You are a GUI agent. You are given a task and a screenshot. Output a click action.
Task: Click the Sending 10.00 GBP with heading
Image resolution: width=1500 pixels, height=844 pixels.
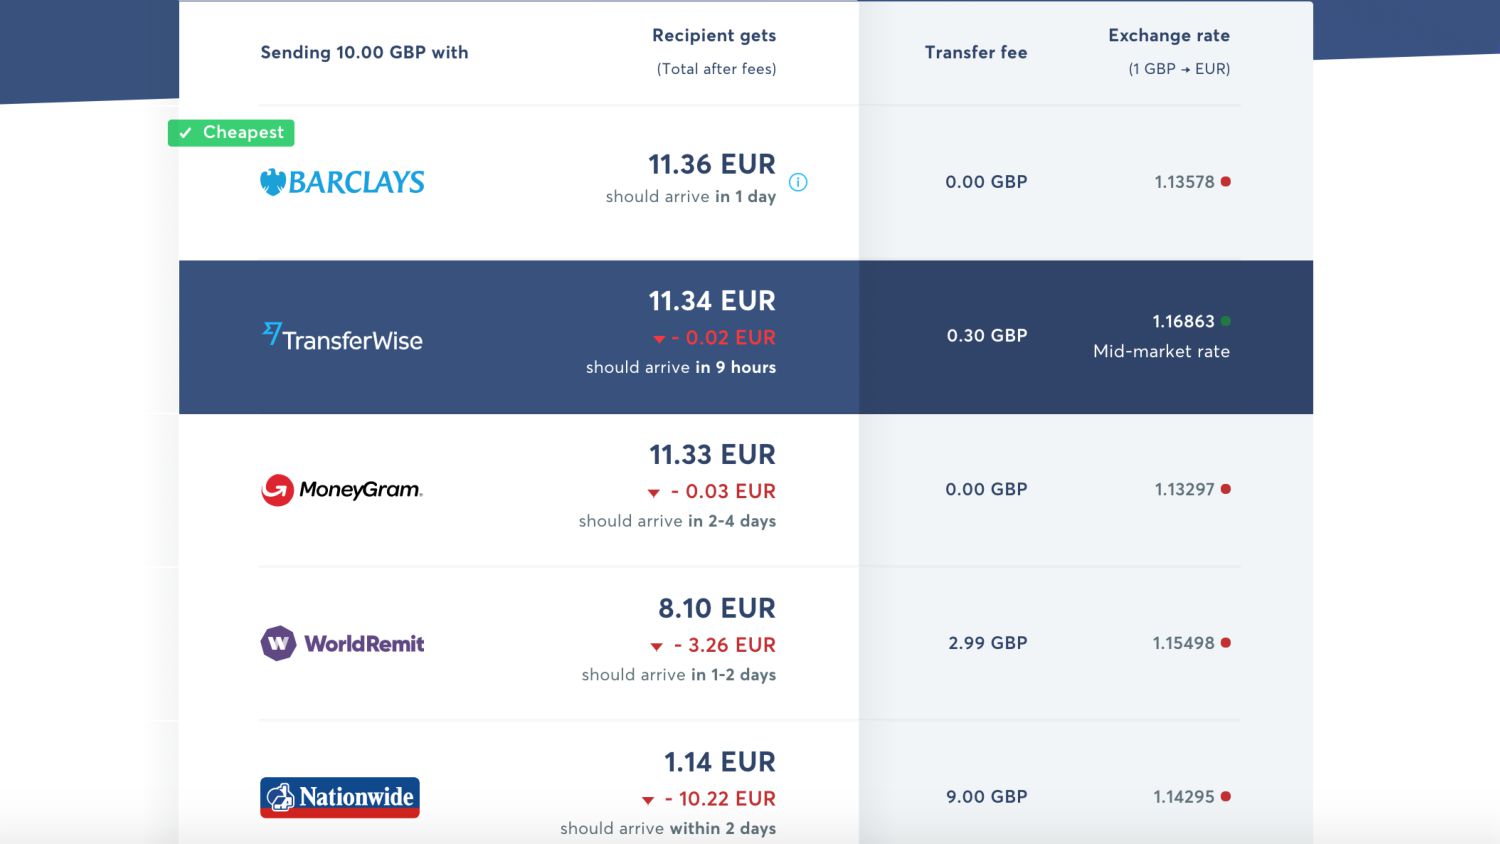pos(364,52)
